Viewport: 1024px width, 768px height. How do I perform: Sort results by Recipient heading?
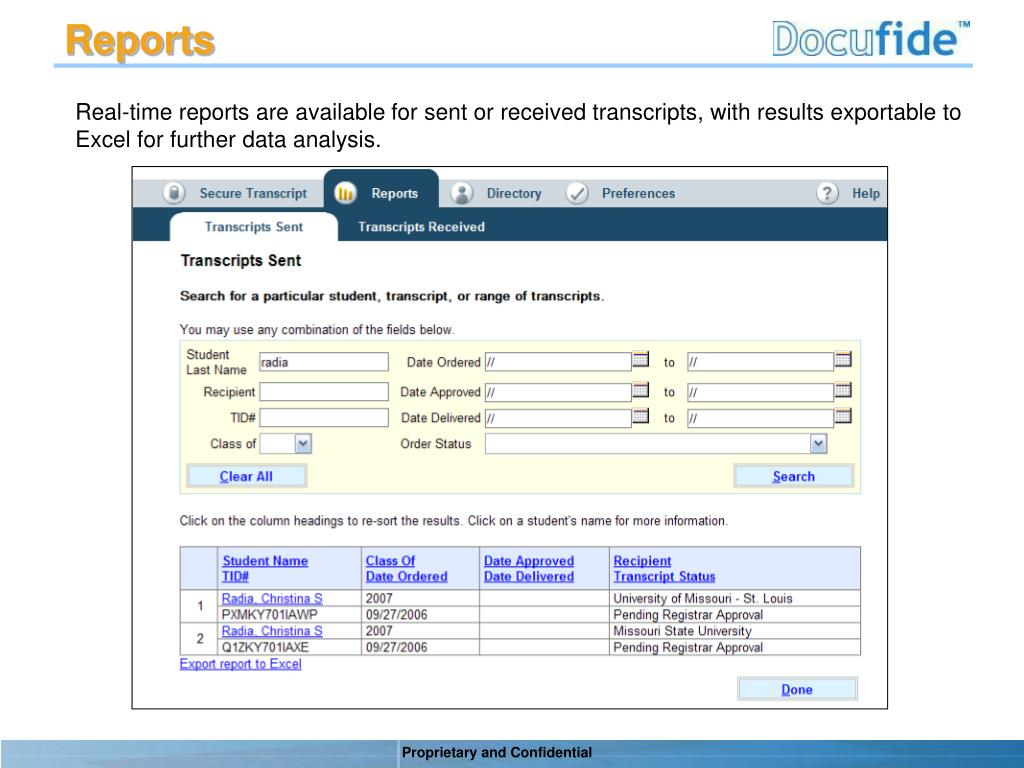642,561
